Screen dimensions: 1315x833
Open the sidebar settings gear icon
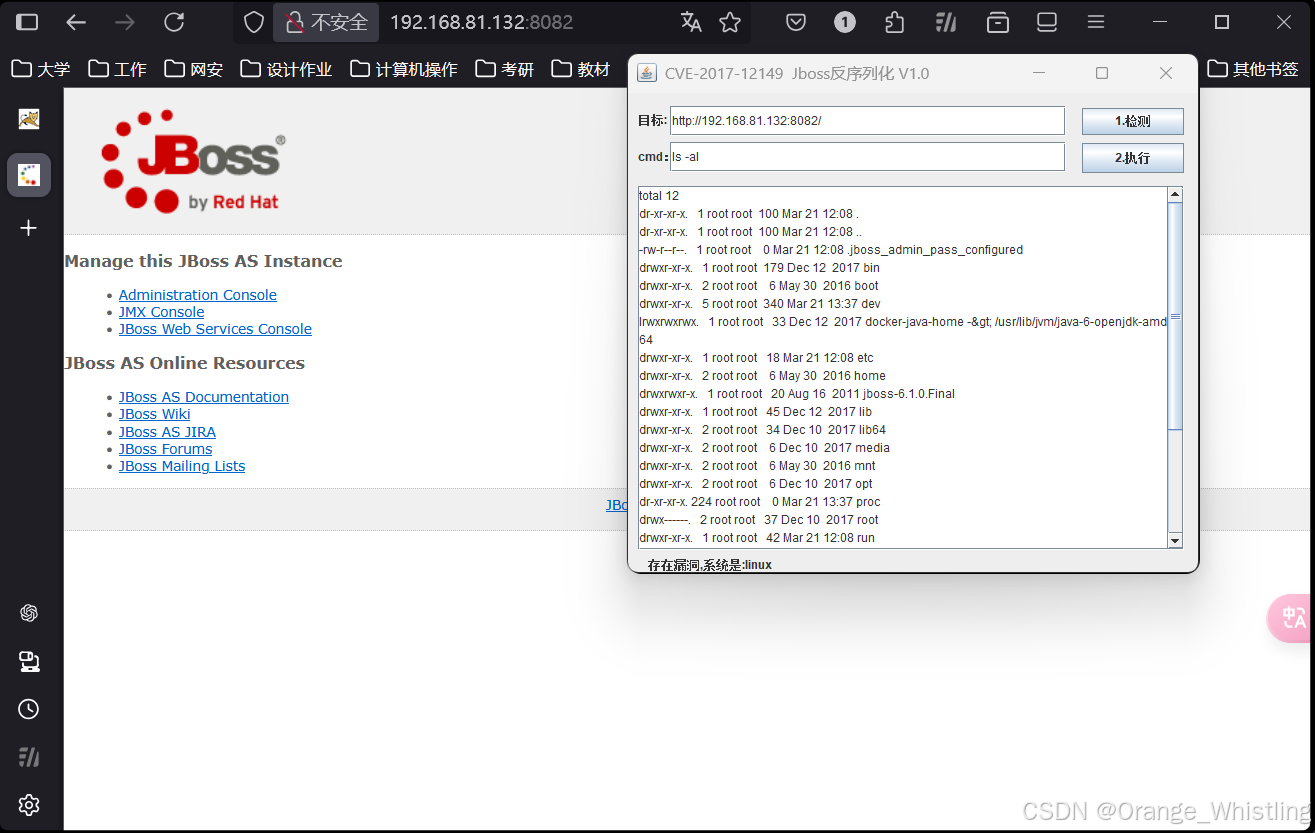pyautogui.click(x=29, y=805)
